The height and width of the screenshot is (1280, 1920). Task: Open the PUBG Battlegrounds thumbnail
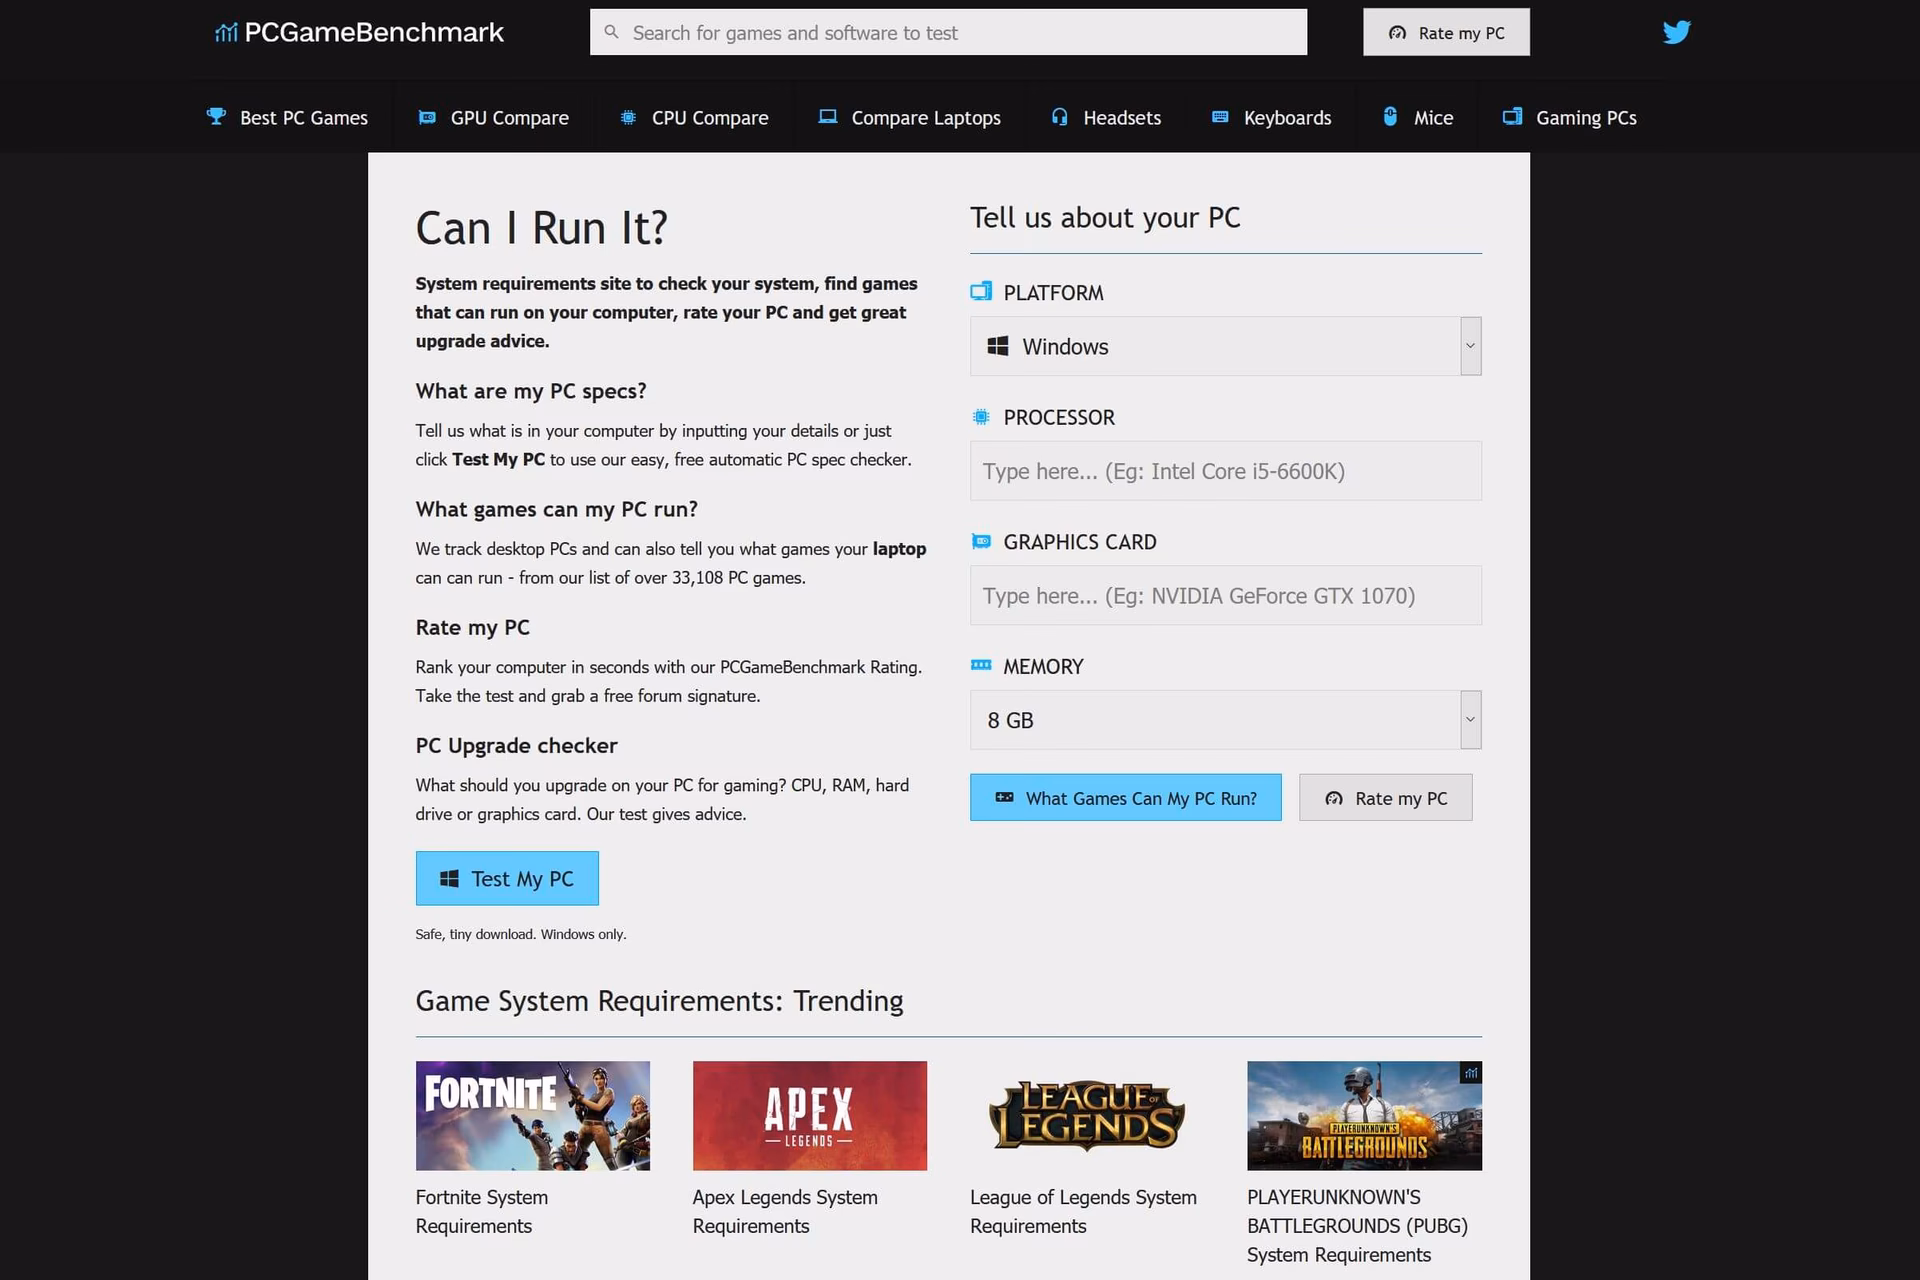tap(1364, 1115)
